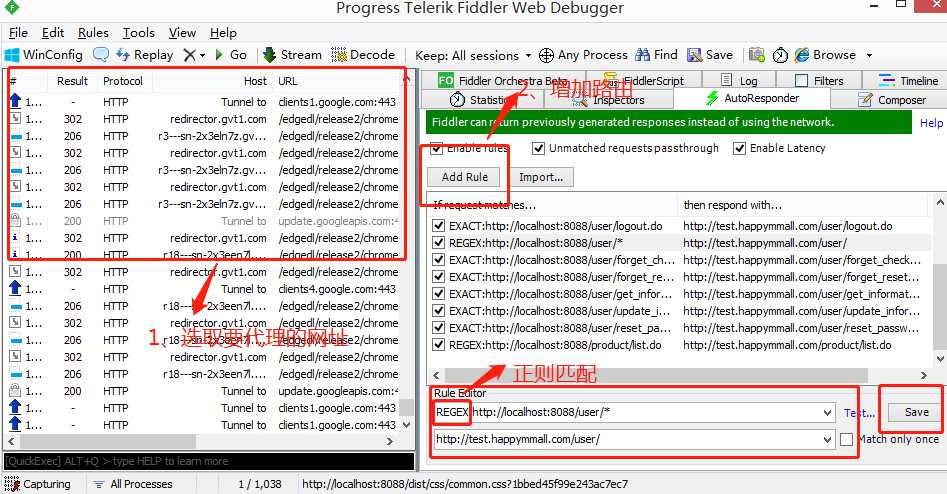Image resolution: width=947 pixels, height=494 pixels.
Task: Uncheck the user/forget_ch... rule checkbox
Action: [x=438, y=260]
